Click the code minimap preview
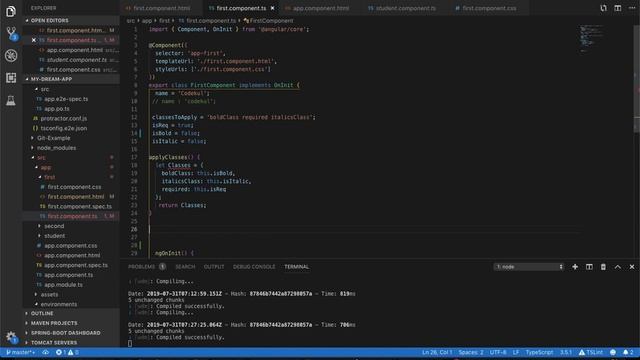640x360 pixels. point(592,38)
